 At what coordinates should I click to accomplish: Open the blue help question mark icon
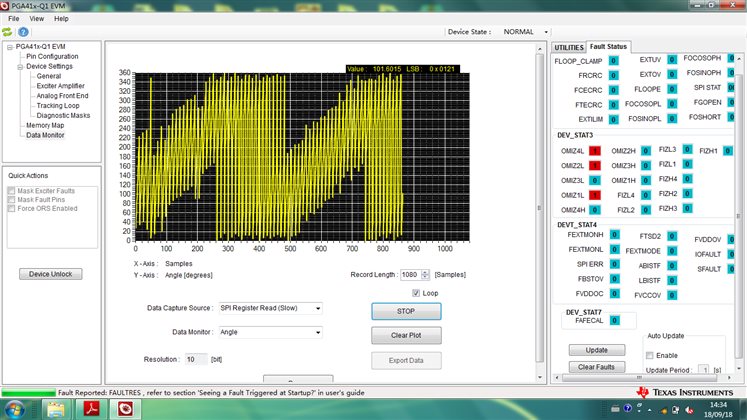point(23,32)
